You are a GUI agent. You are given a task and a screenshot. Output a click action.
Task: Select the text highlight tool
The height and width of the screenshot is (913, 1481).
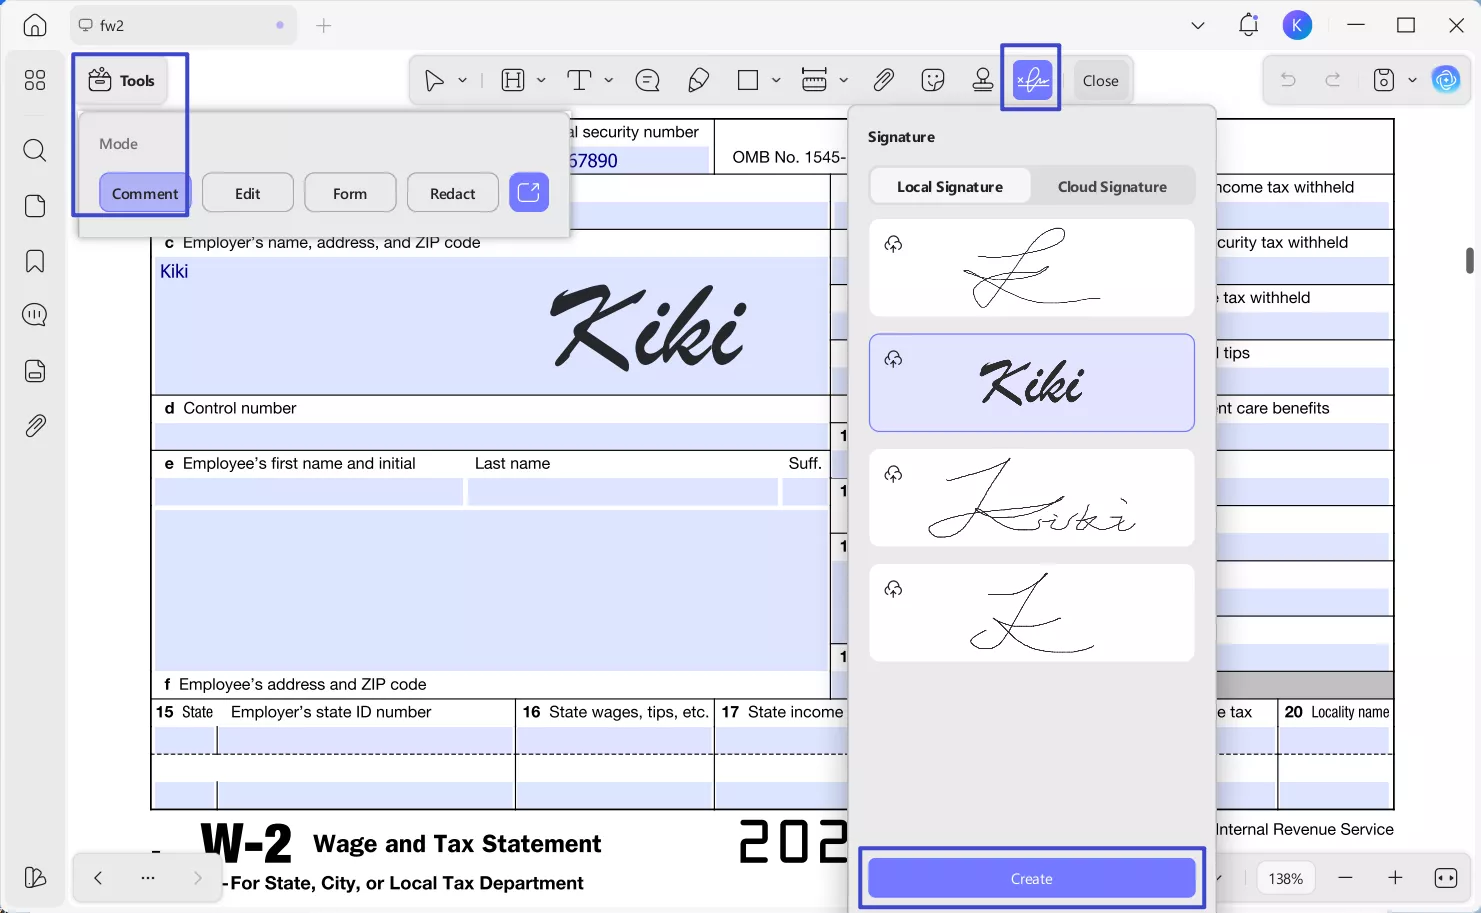(x=513, y=81)
